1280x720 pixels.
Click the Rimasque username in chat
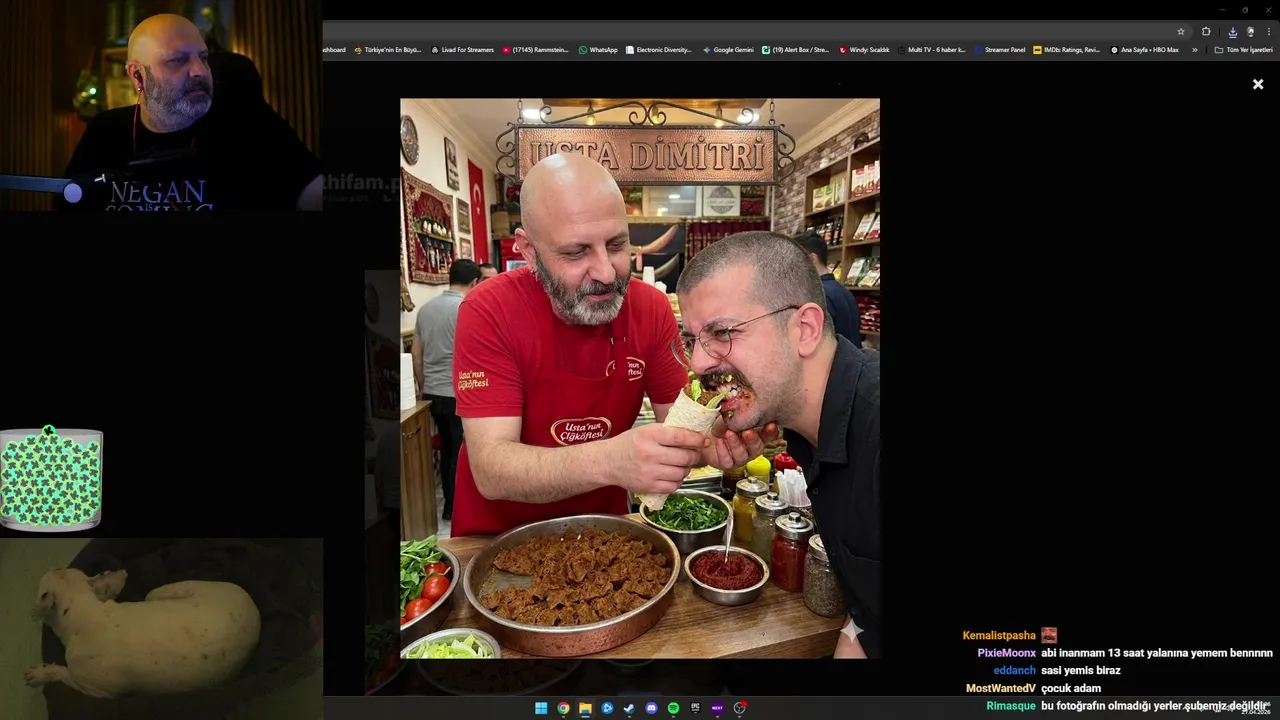click(1011, 706)
